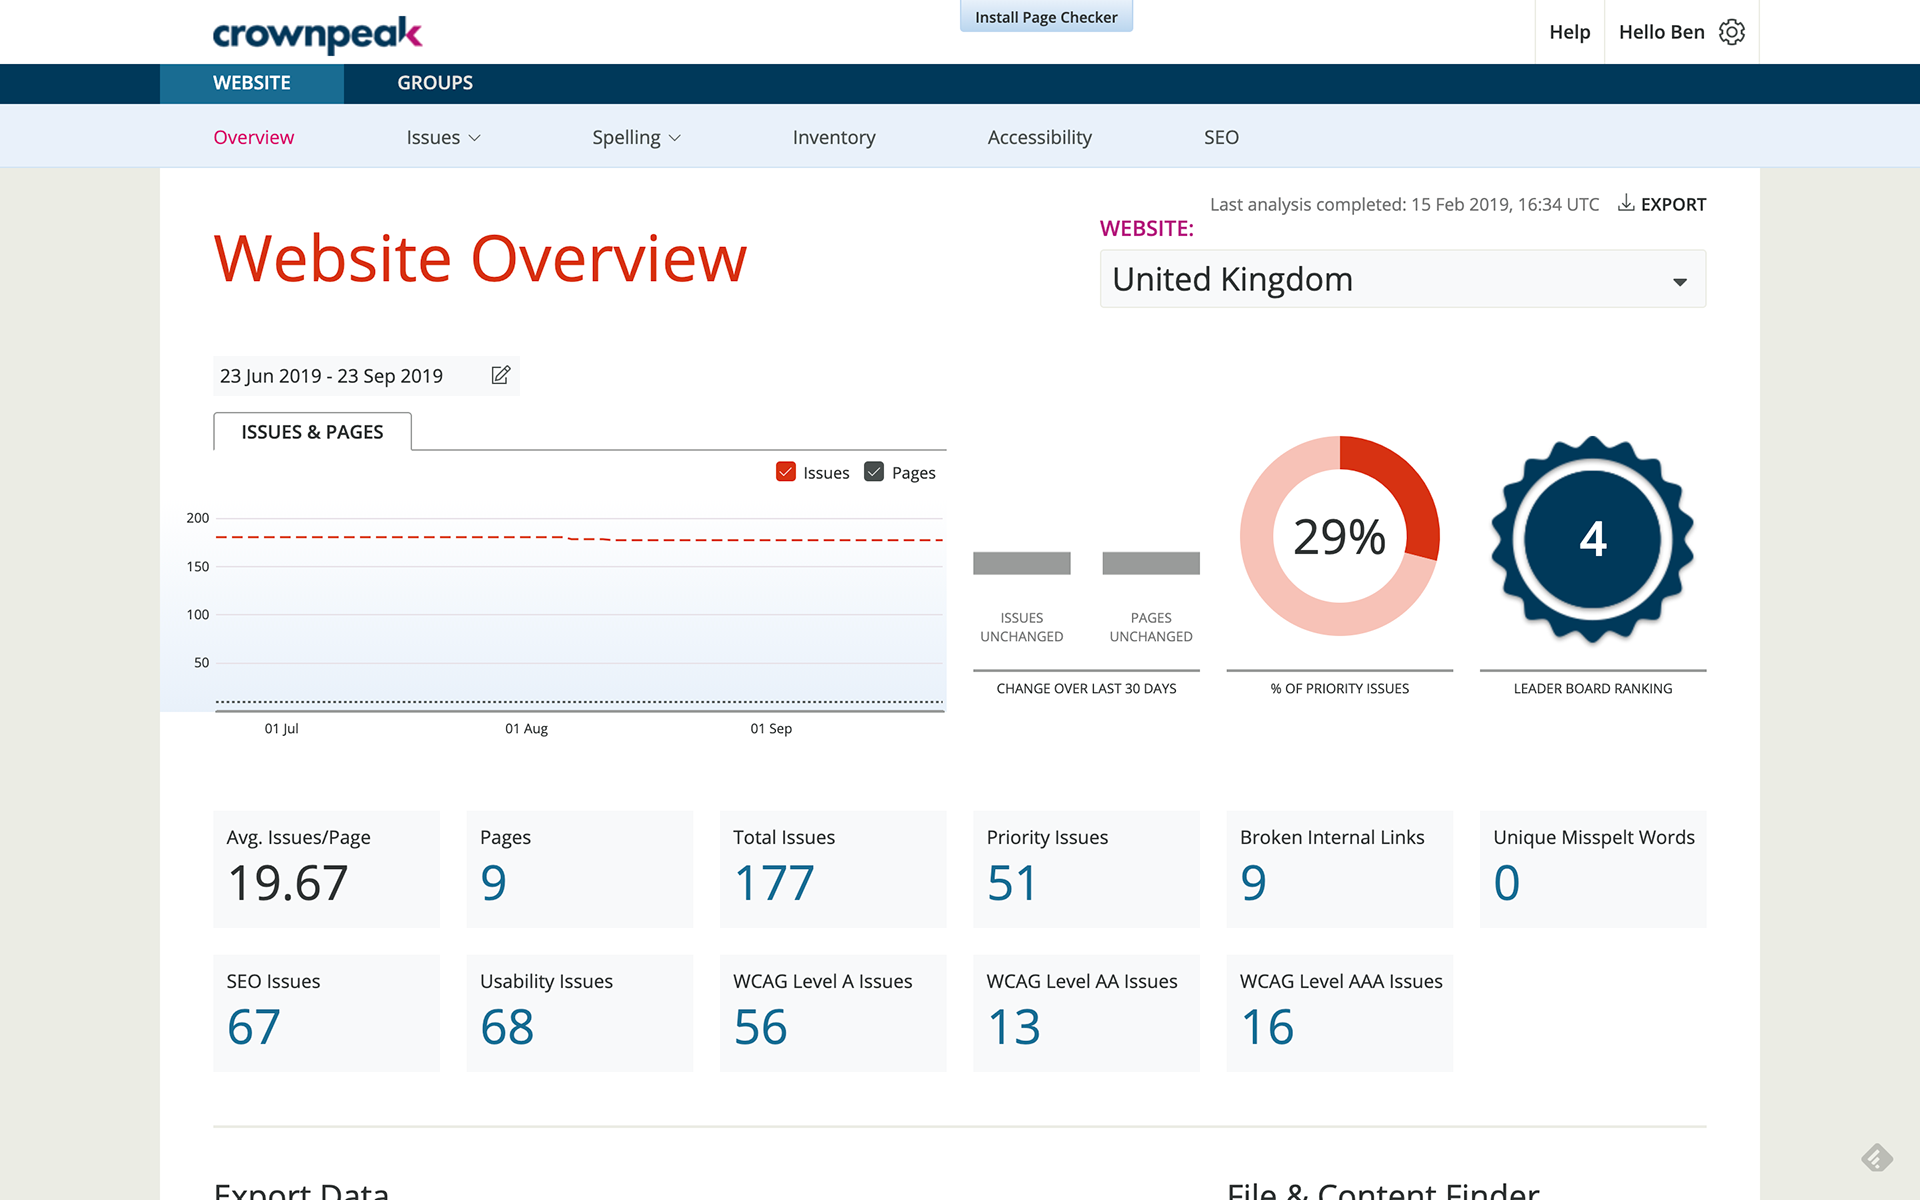Click the Install Page Checker button
This screenshot has width=1920, height=1200.
click(1046, 17)
